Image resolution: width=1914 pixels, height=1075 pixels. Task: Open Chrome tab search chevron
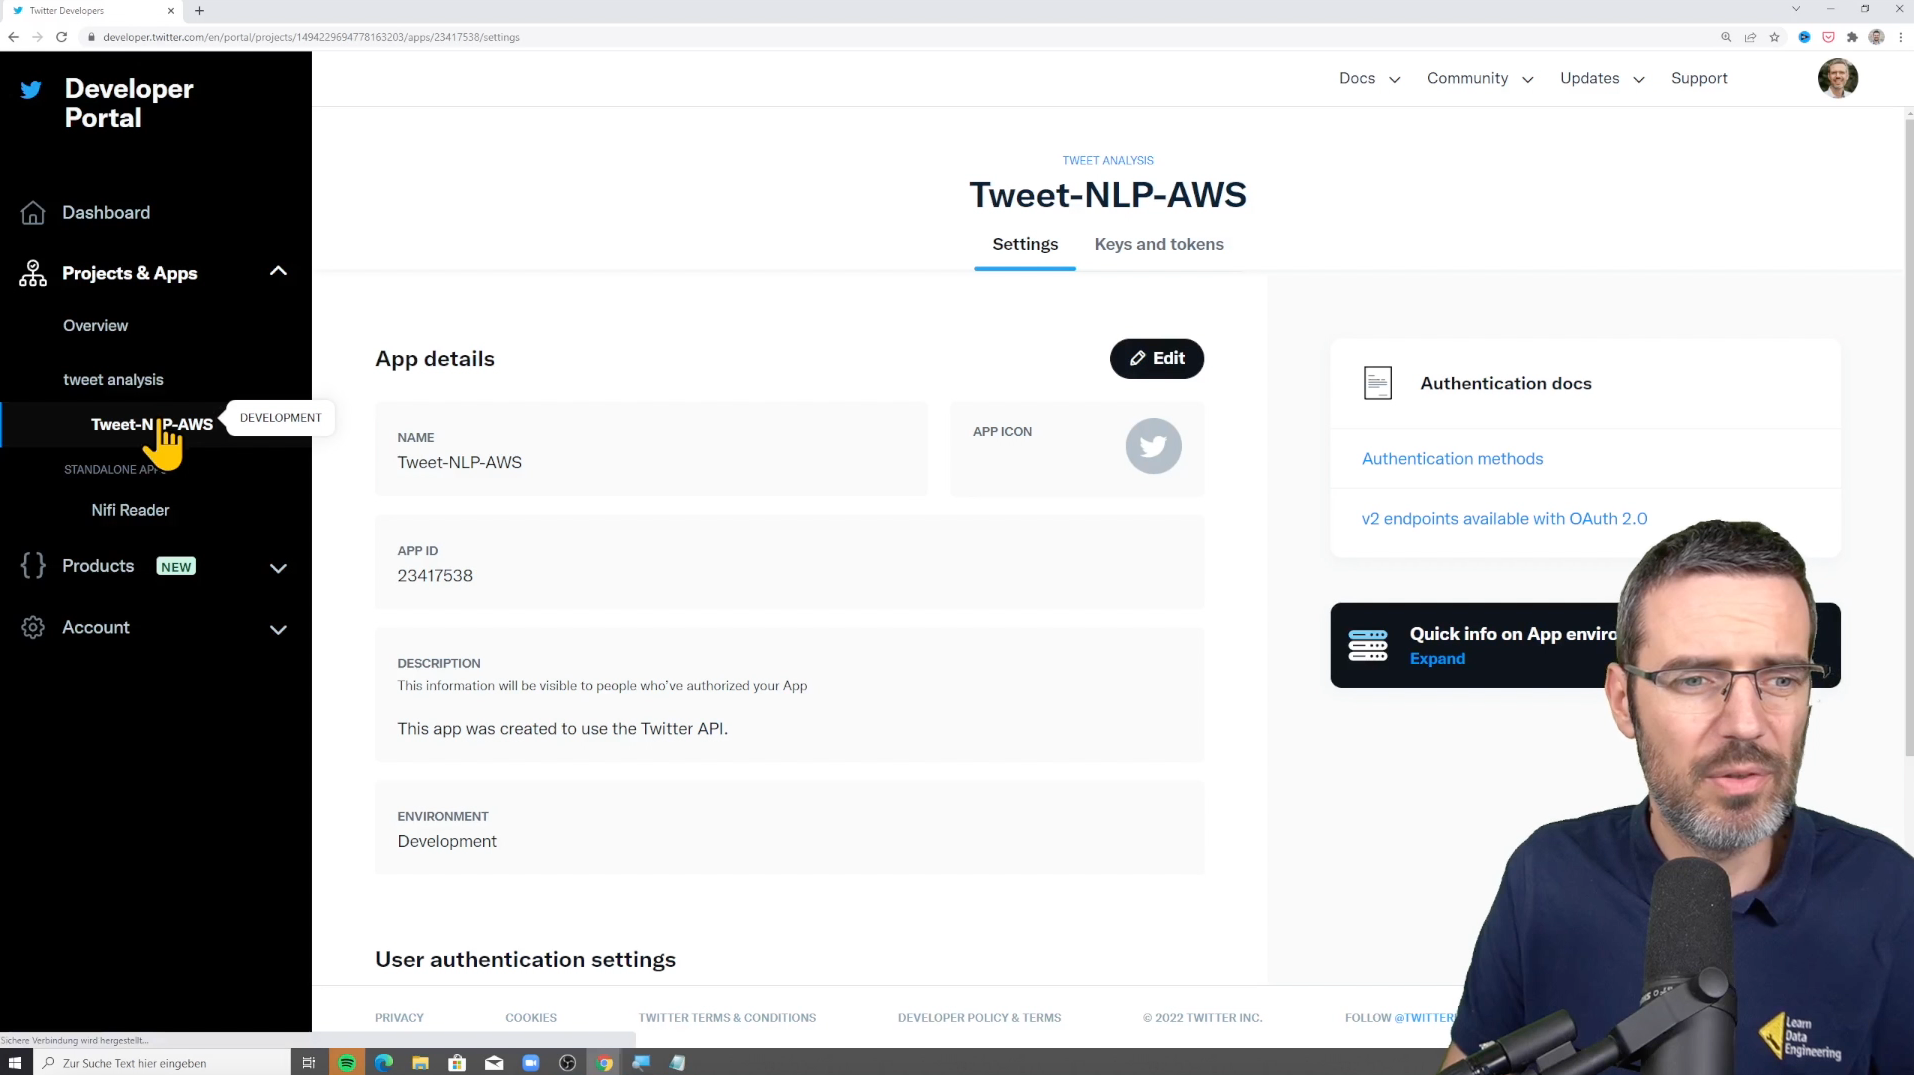pyautogui.click(x=1796, y=9)
